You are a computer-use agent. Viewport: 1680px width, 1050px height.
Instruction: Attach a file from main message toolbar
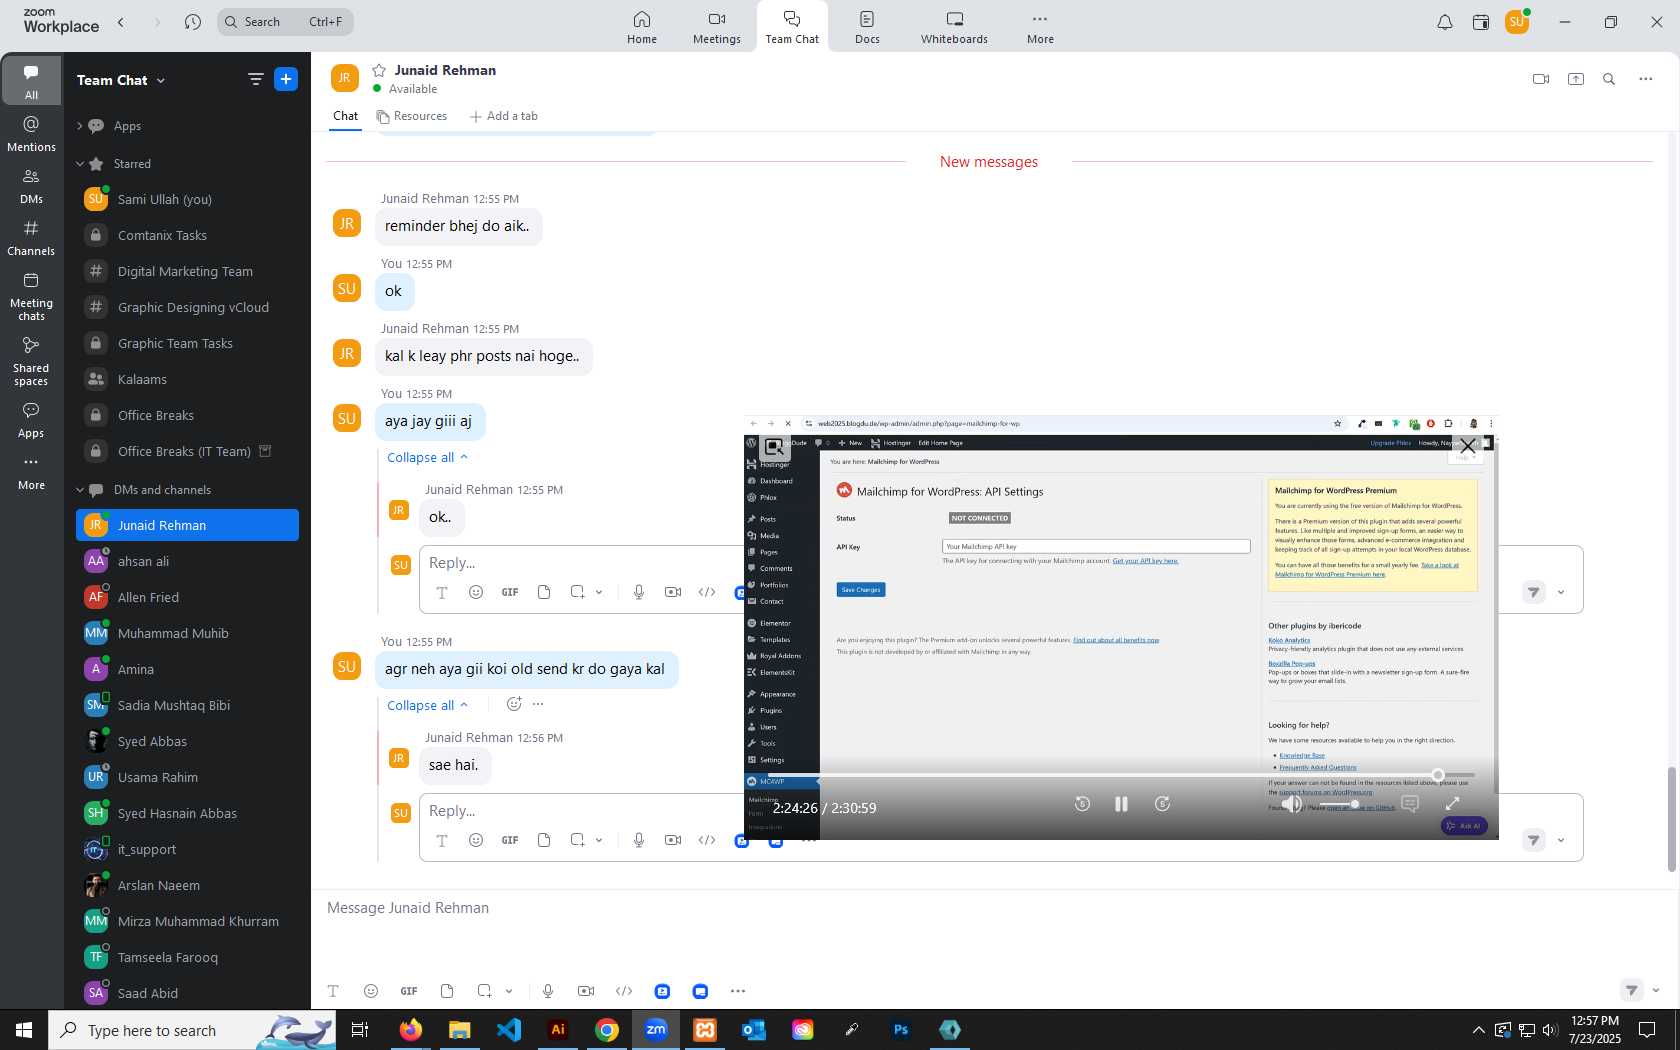(x=447, y=991)
